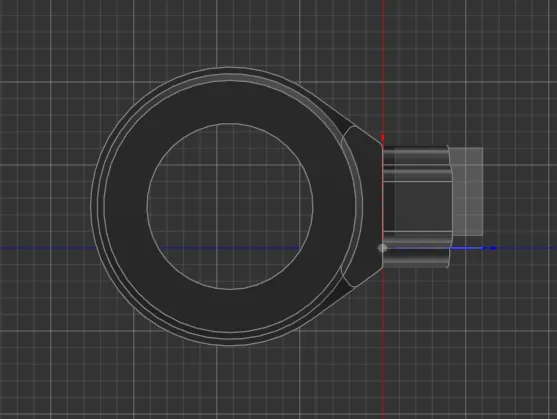Viewport: 557px width, 419px height.
Task: Select the tapered bracket joining ring and cylinder
Action: (x=368, y=206)
